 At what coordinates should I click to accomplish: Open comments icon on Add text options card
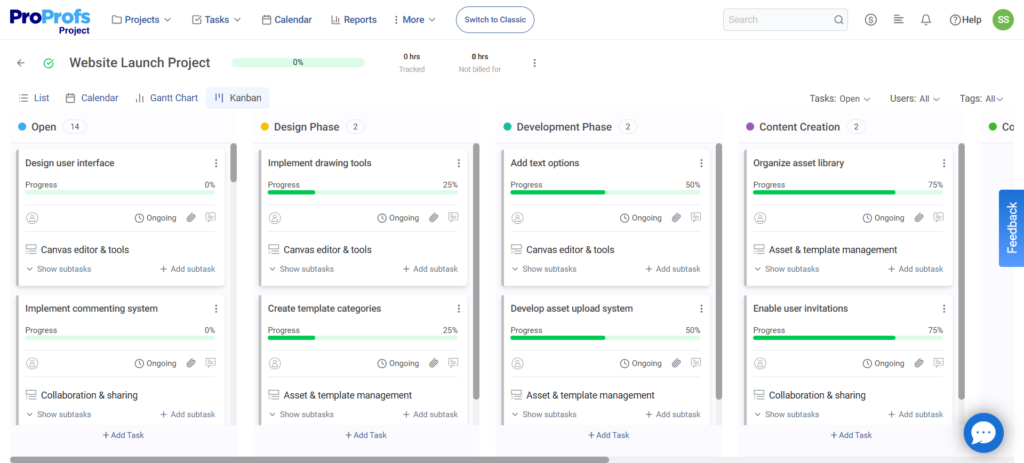pyautogui.click(x=696, y=217)
